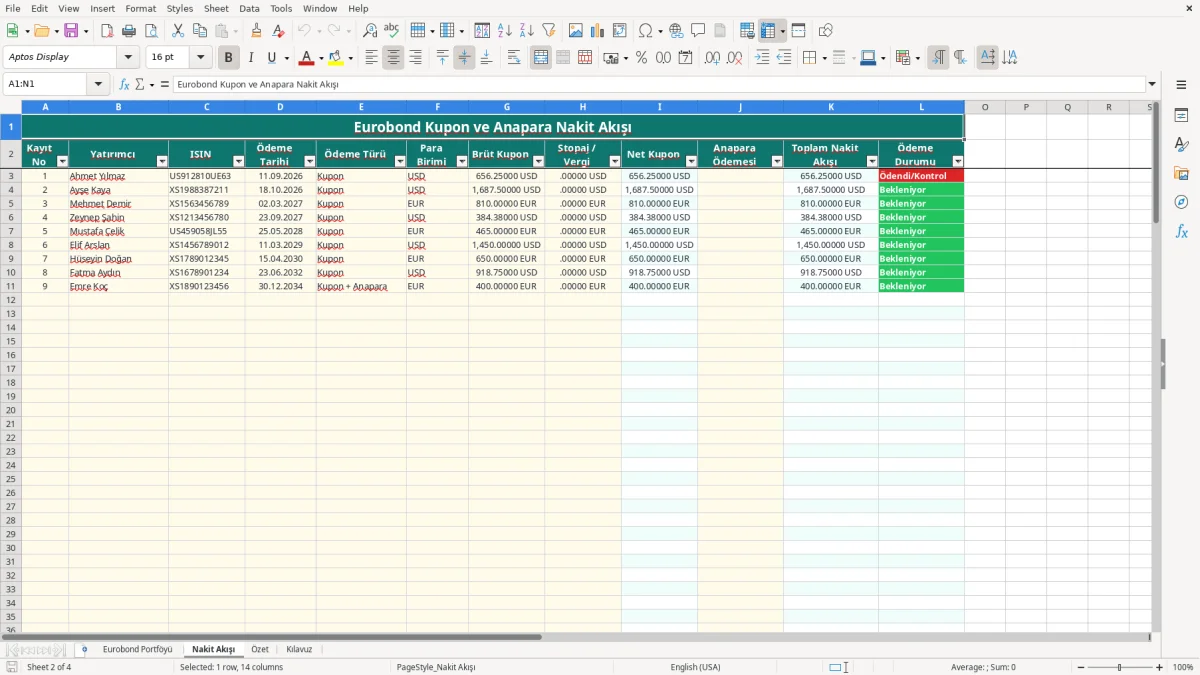Screen dimensions: 1200x675
Task: Toggle Wrap Text for the cells
Action: pos(514,58)
